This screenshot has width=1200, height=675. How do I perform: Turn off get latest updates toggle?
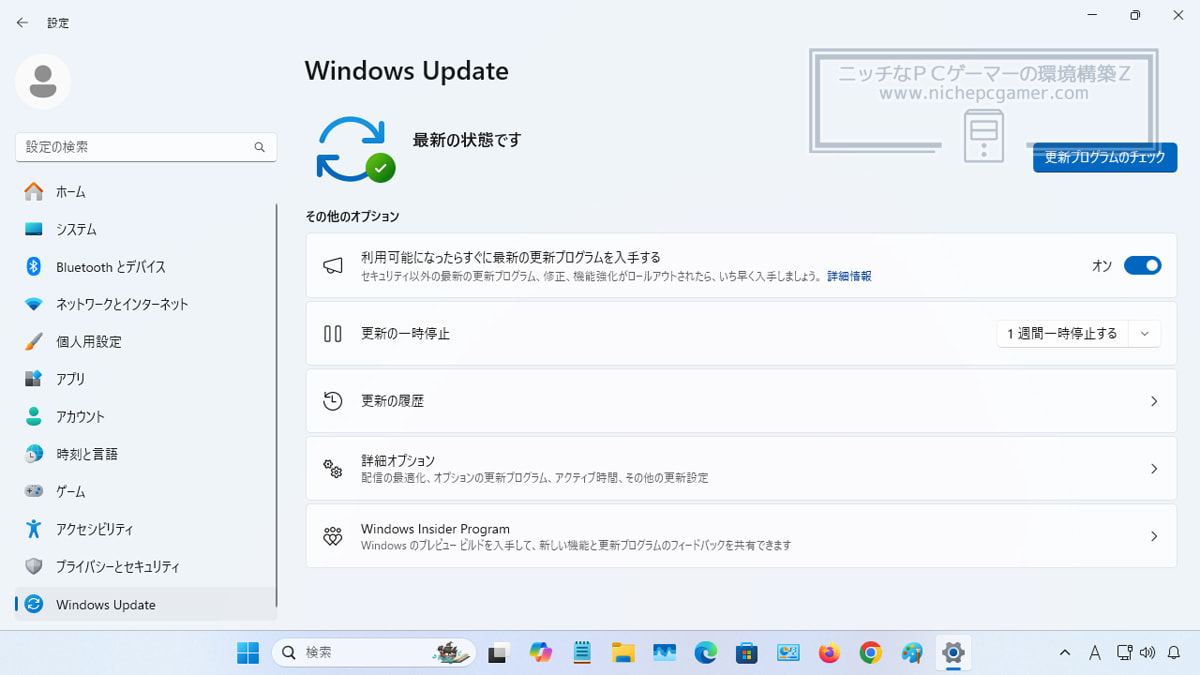tap(1143, 265)
